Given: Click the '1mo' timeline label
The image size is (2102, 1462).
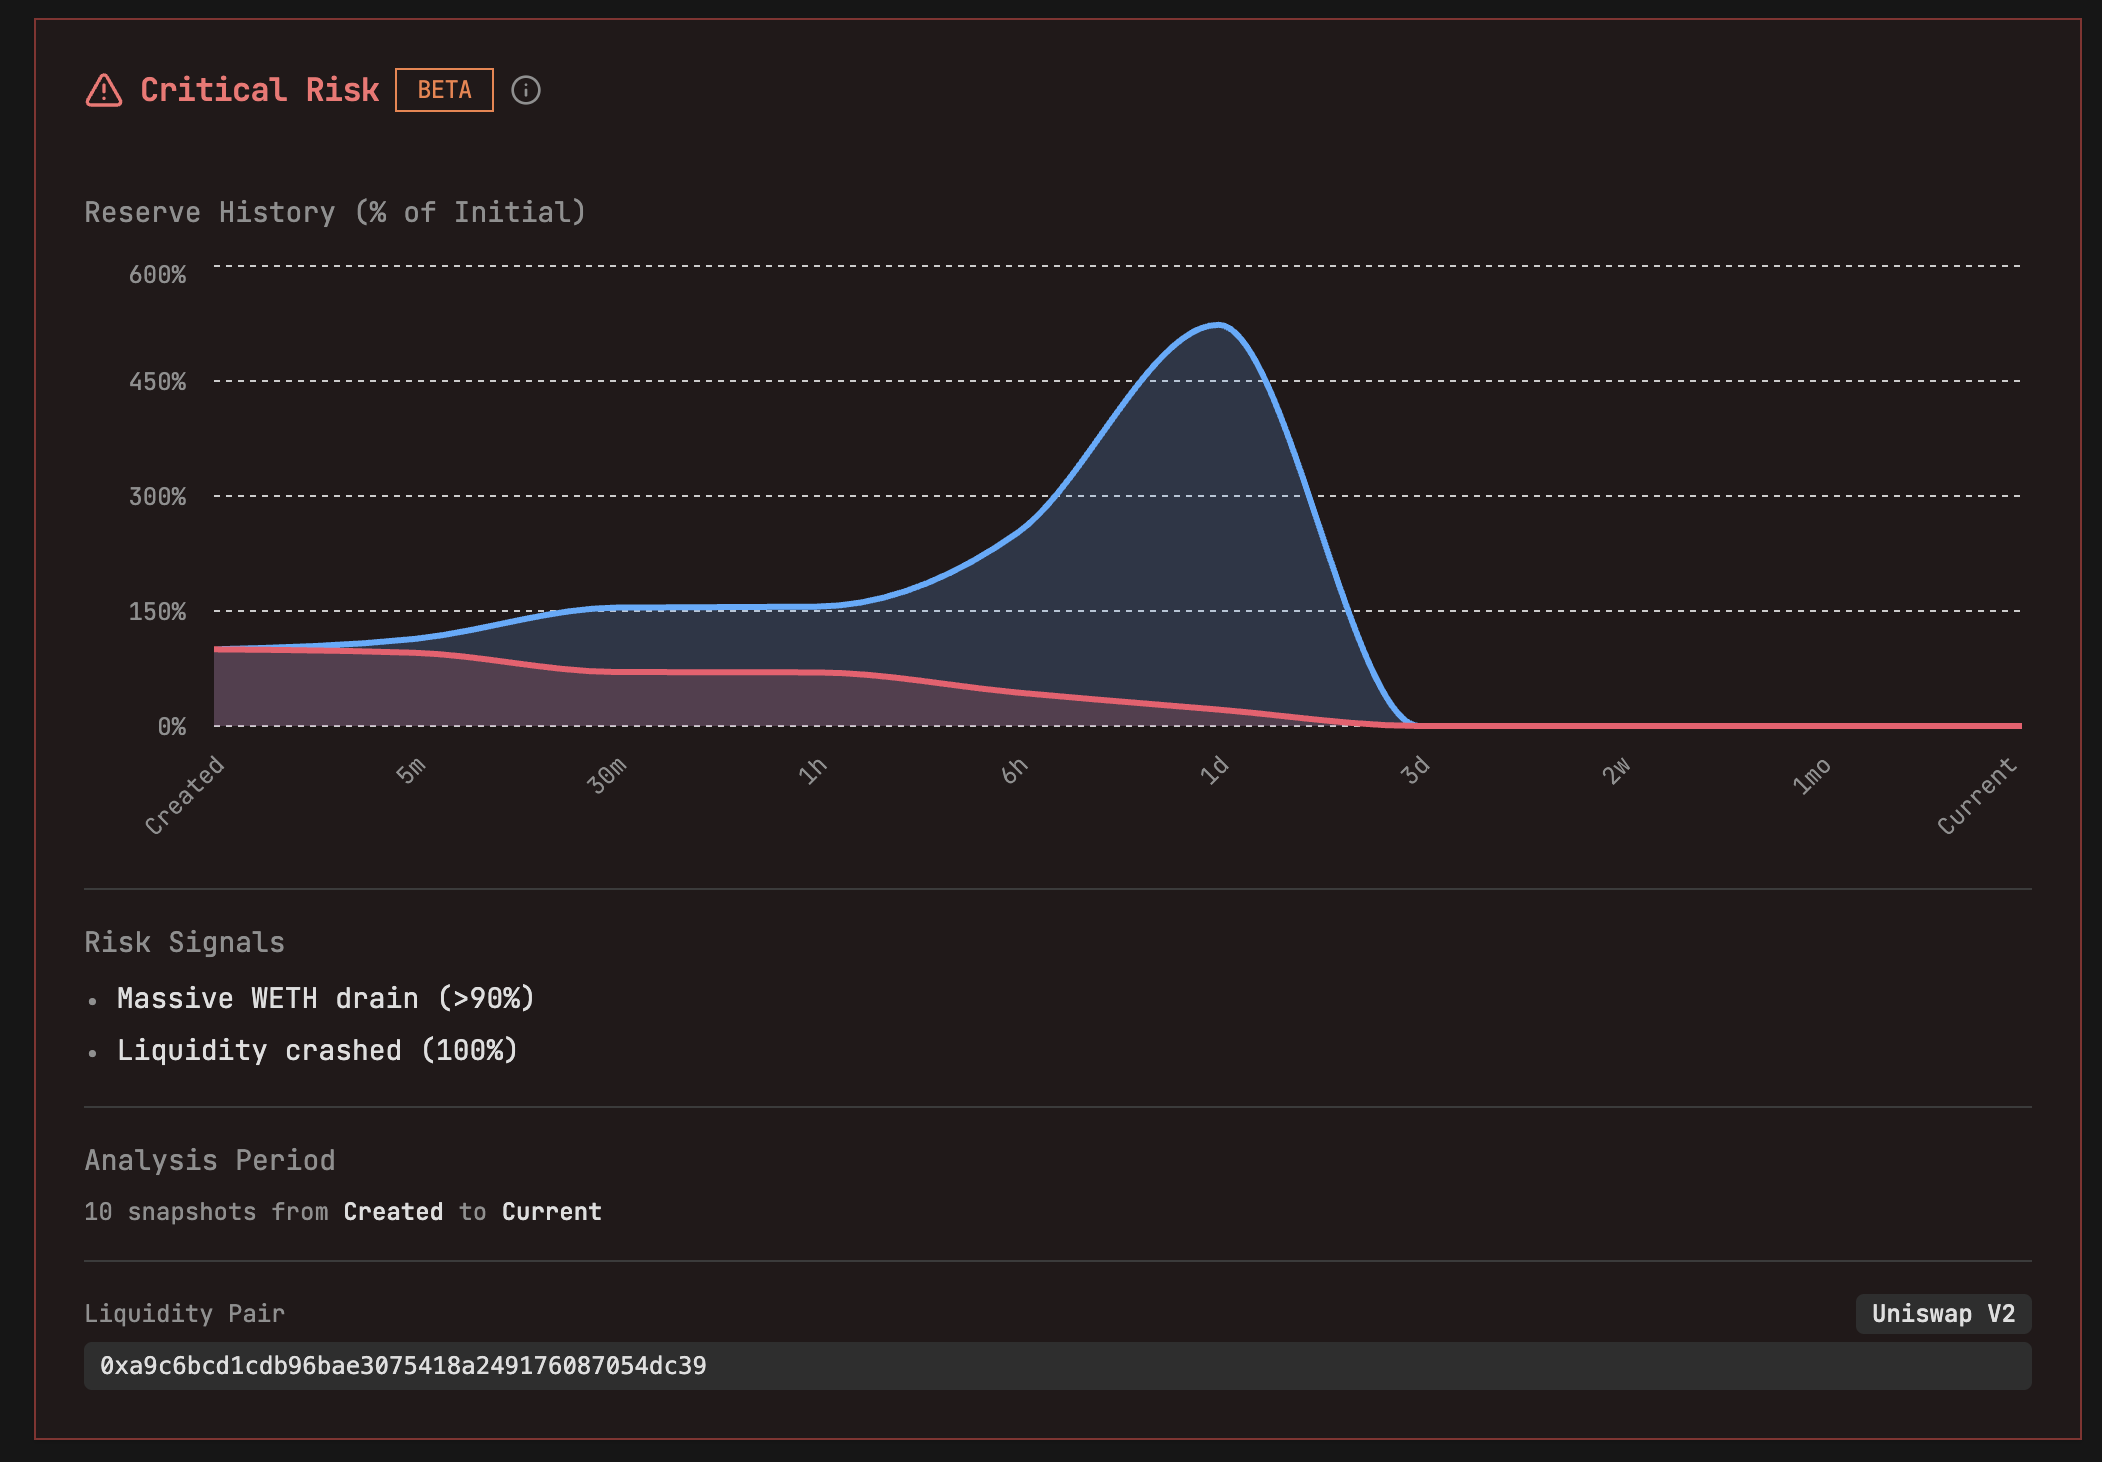Looking at the screenshot, I should (x=1811, y=776).
